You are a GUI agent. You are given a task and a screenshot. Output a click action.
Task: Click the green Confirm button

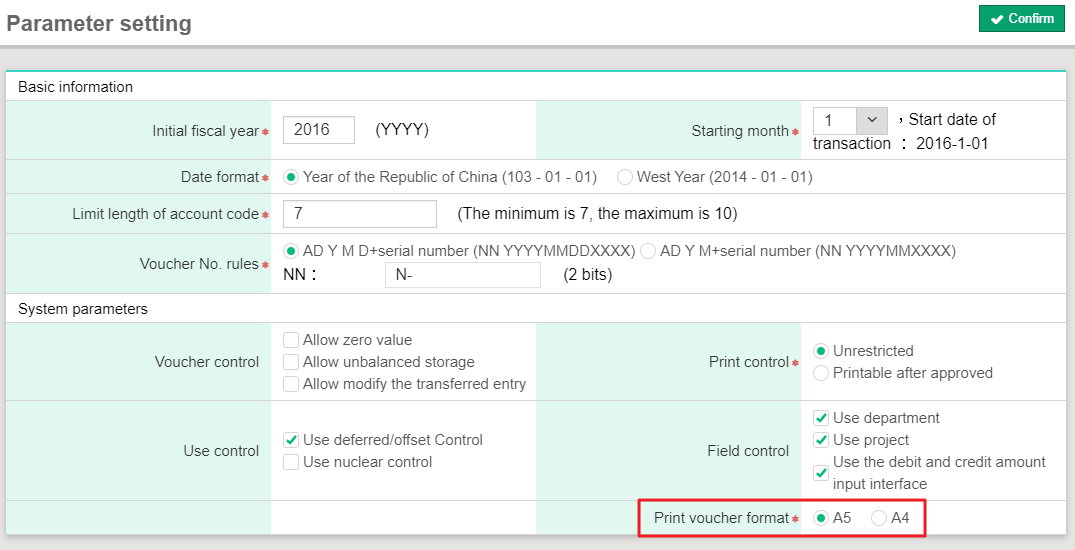1021,19
